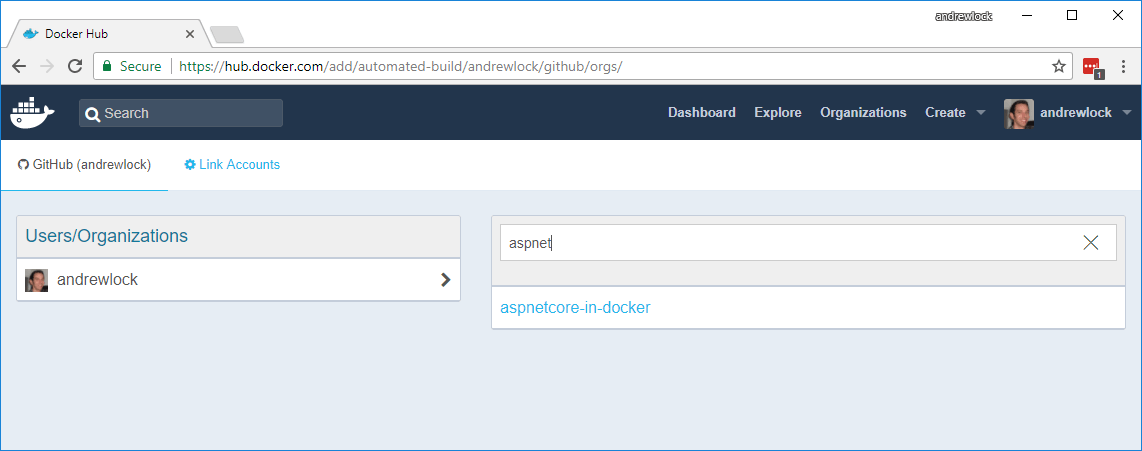Click into the Docker Hub Search field

(181, 113)
